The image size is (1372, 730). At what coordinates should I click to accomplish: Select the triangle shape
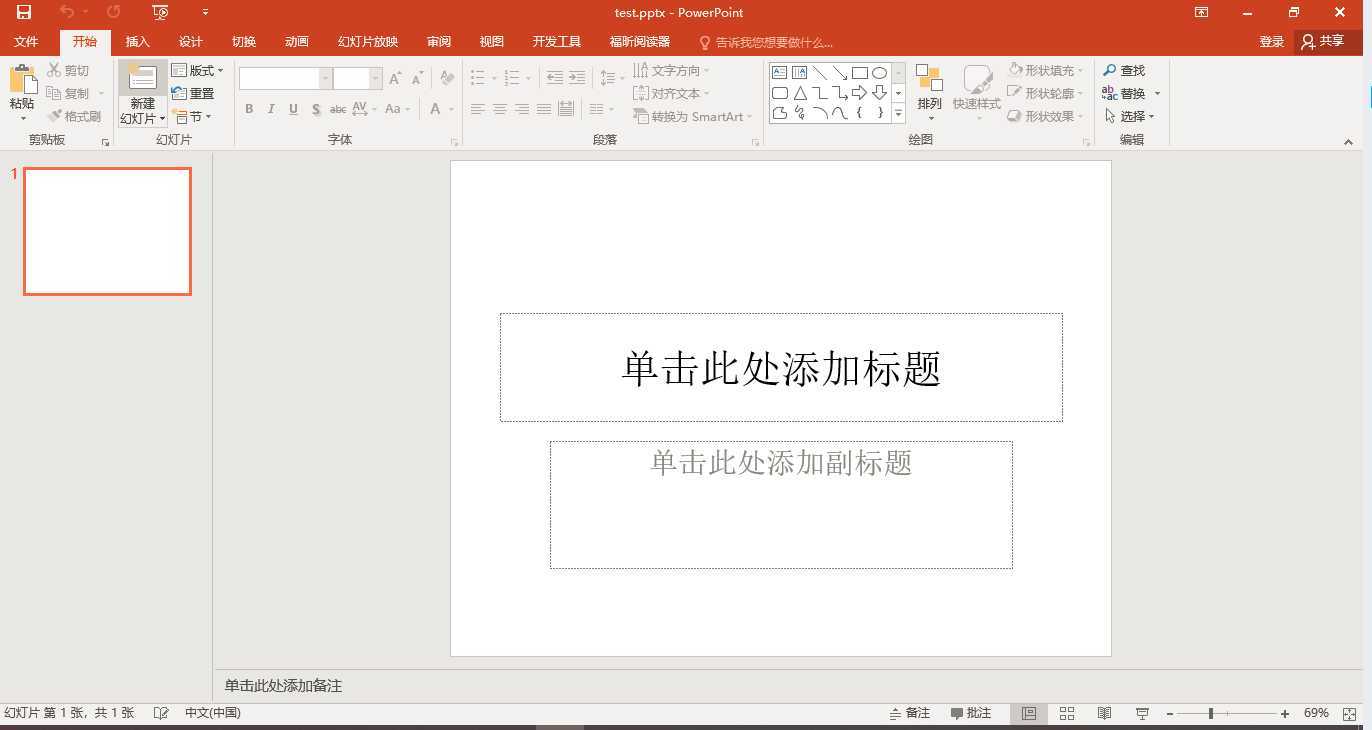799,93
